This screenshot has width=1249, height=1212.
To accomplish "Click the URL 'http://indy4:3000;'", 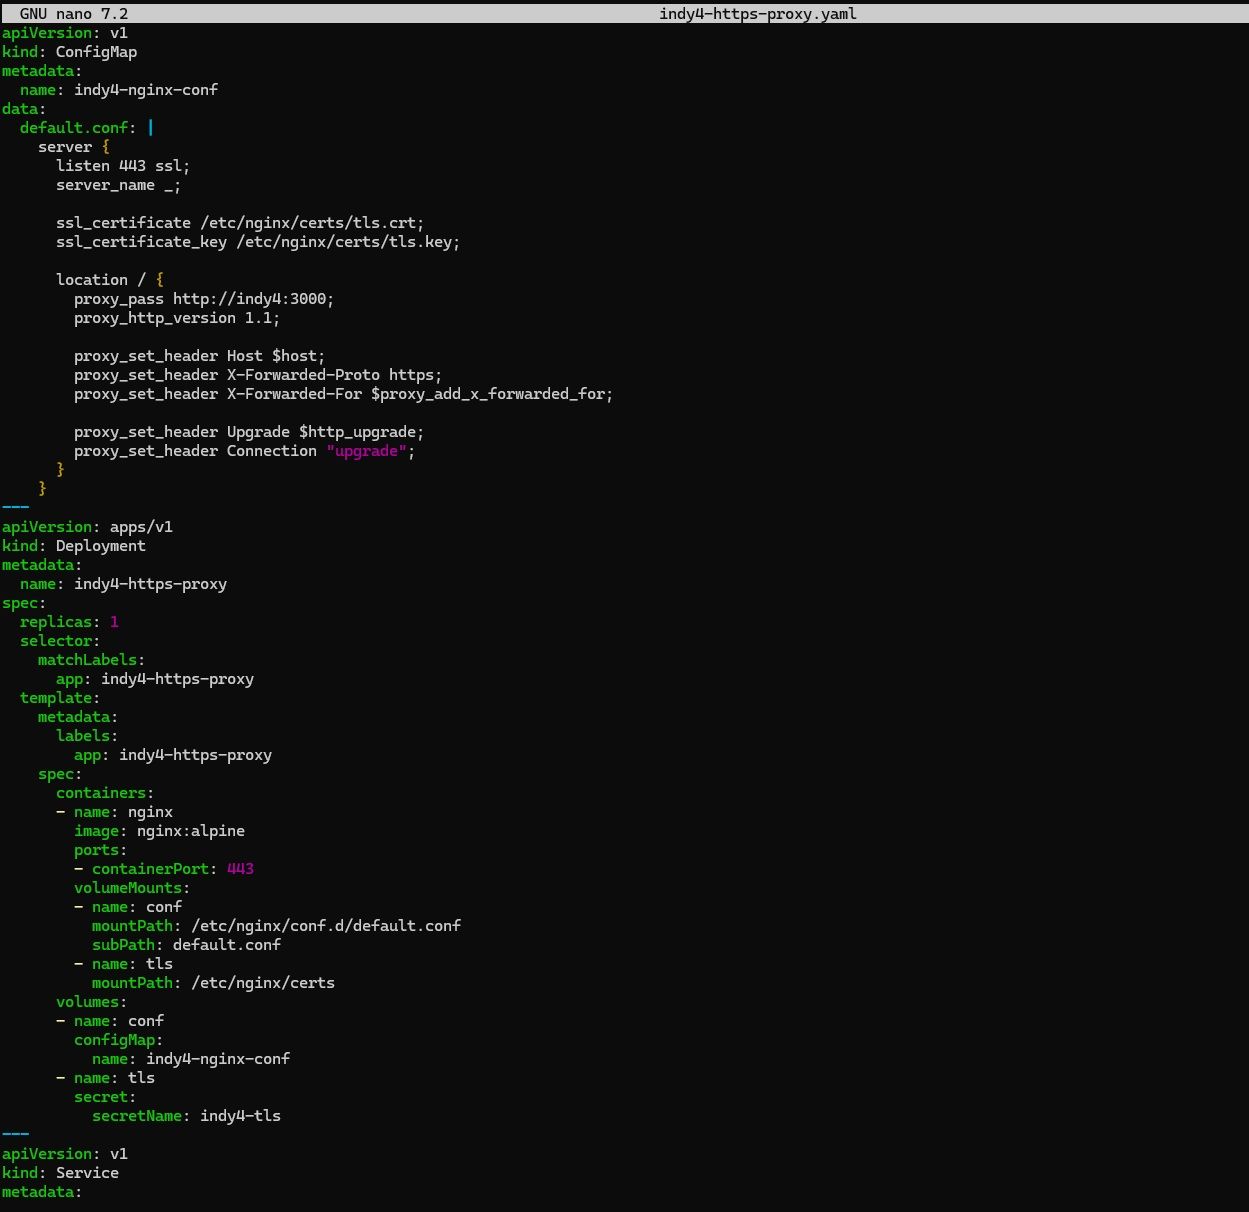I will point(254,299).
